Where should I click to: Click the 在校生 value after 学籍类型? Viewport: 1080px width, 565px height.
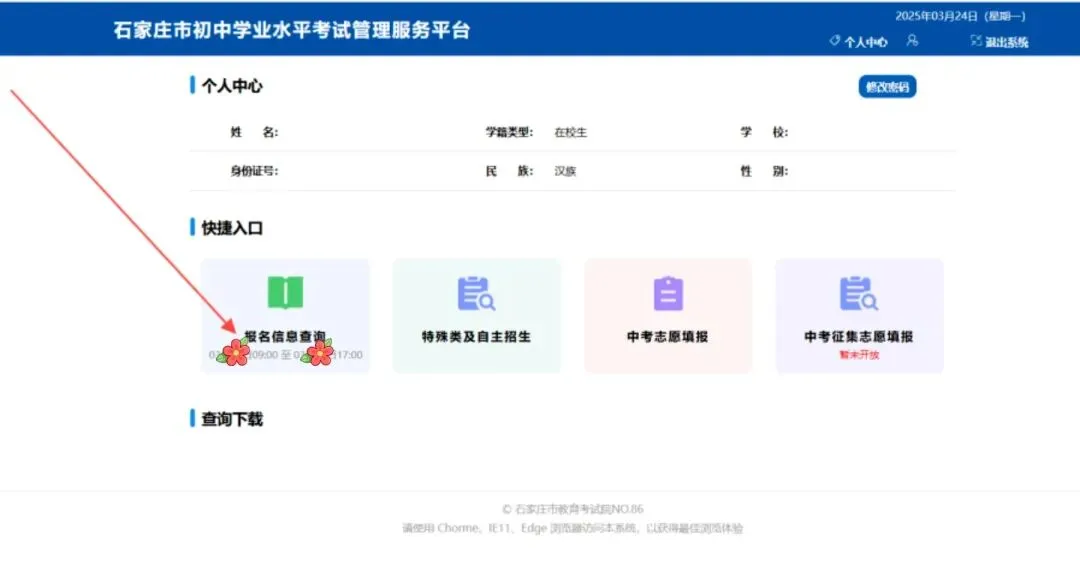[x=570, y=132]
